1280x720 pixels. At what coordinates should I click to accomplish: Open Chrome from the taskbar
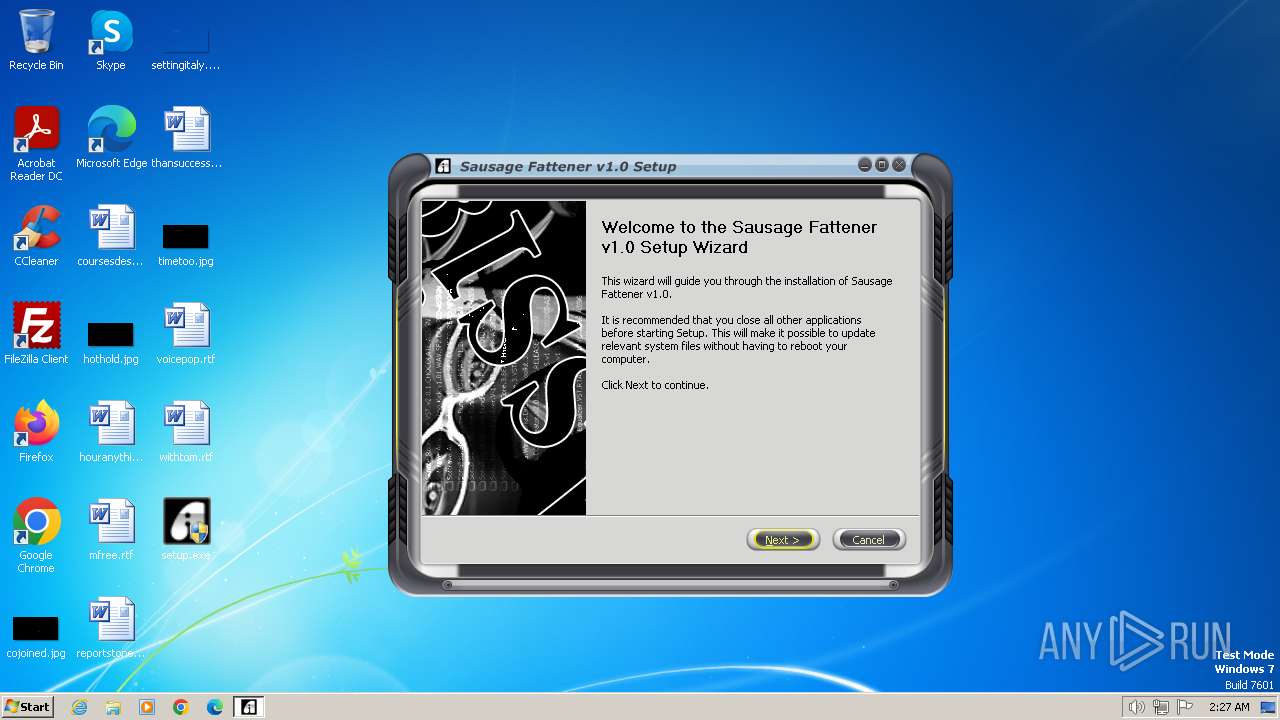click(x=181, y=707)
